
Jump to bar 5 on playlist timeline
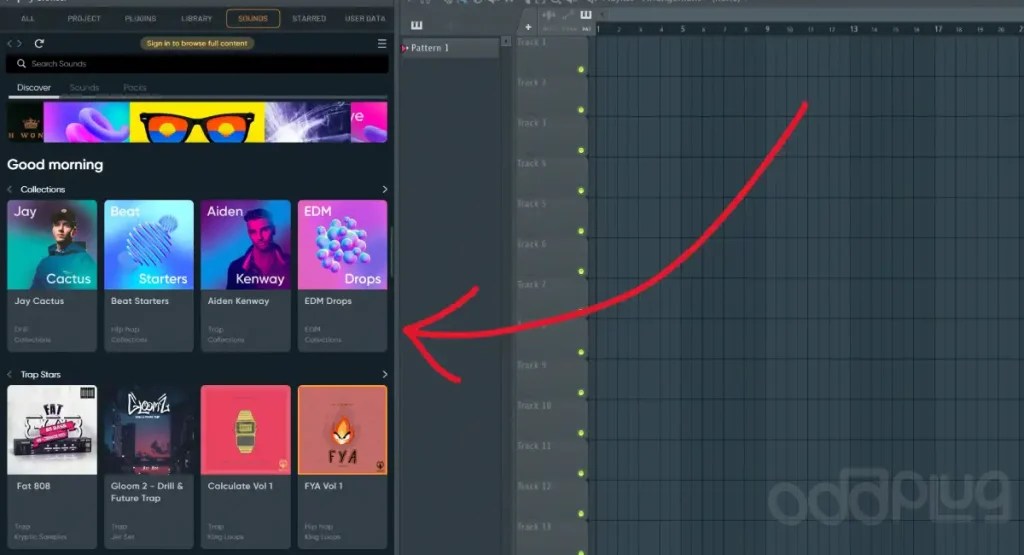click(x=682, y=29)
